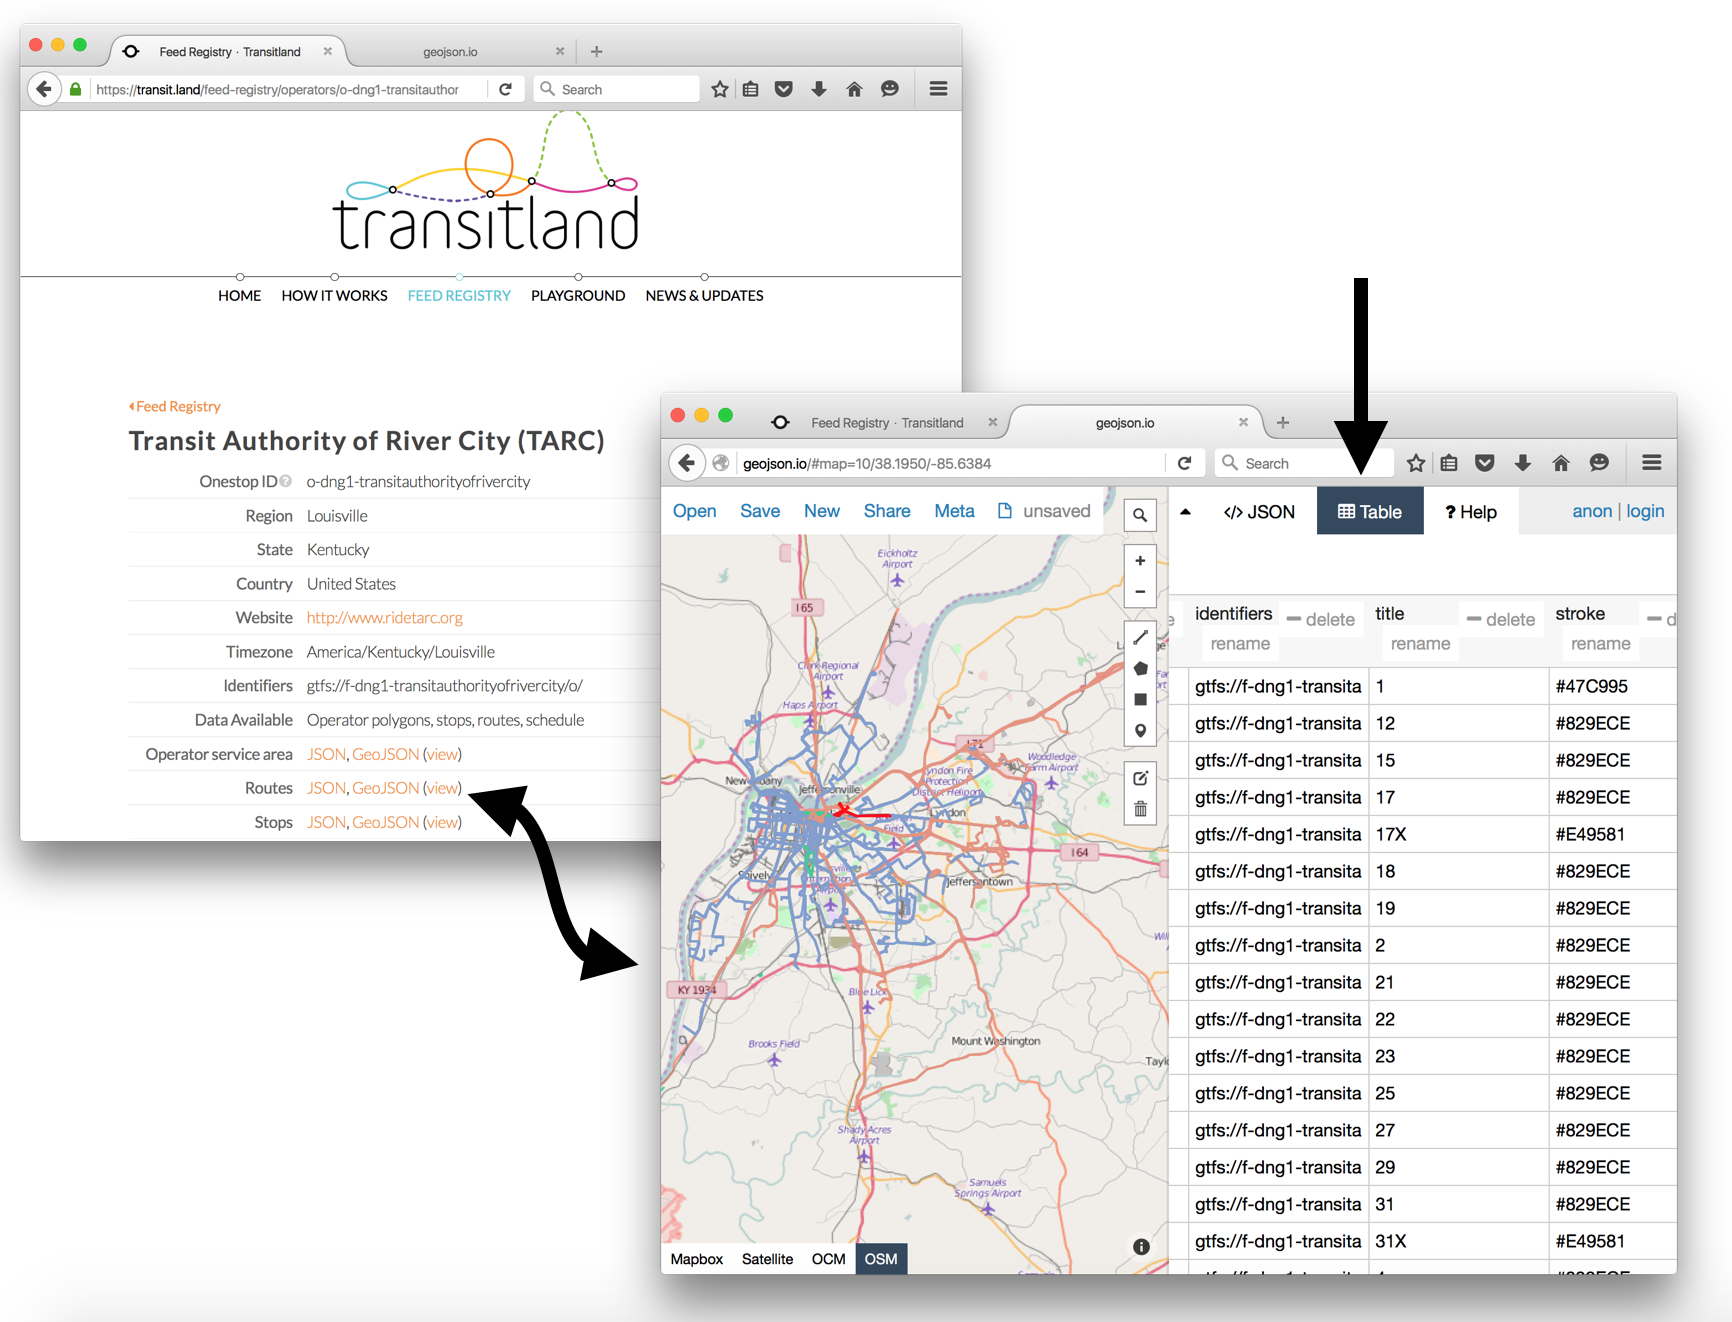The width and height of the screenshot is (1732, 1322).
Task: Click the Search field in geojson.io window
Action: coord(1303,463)
